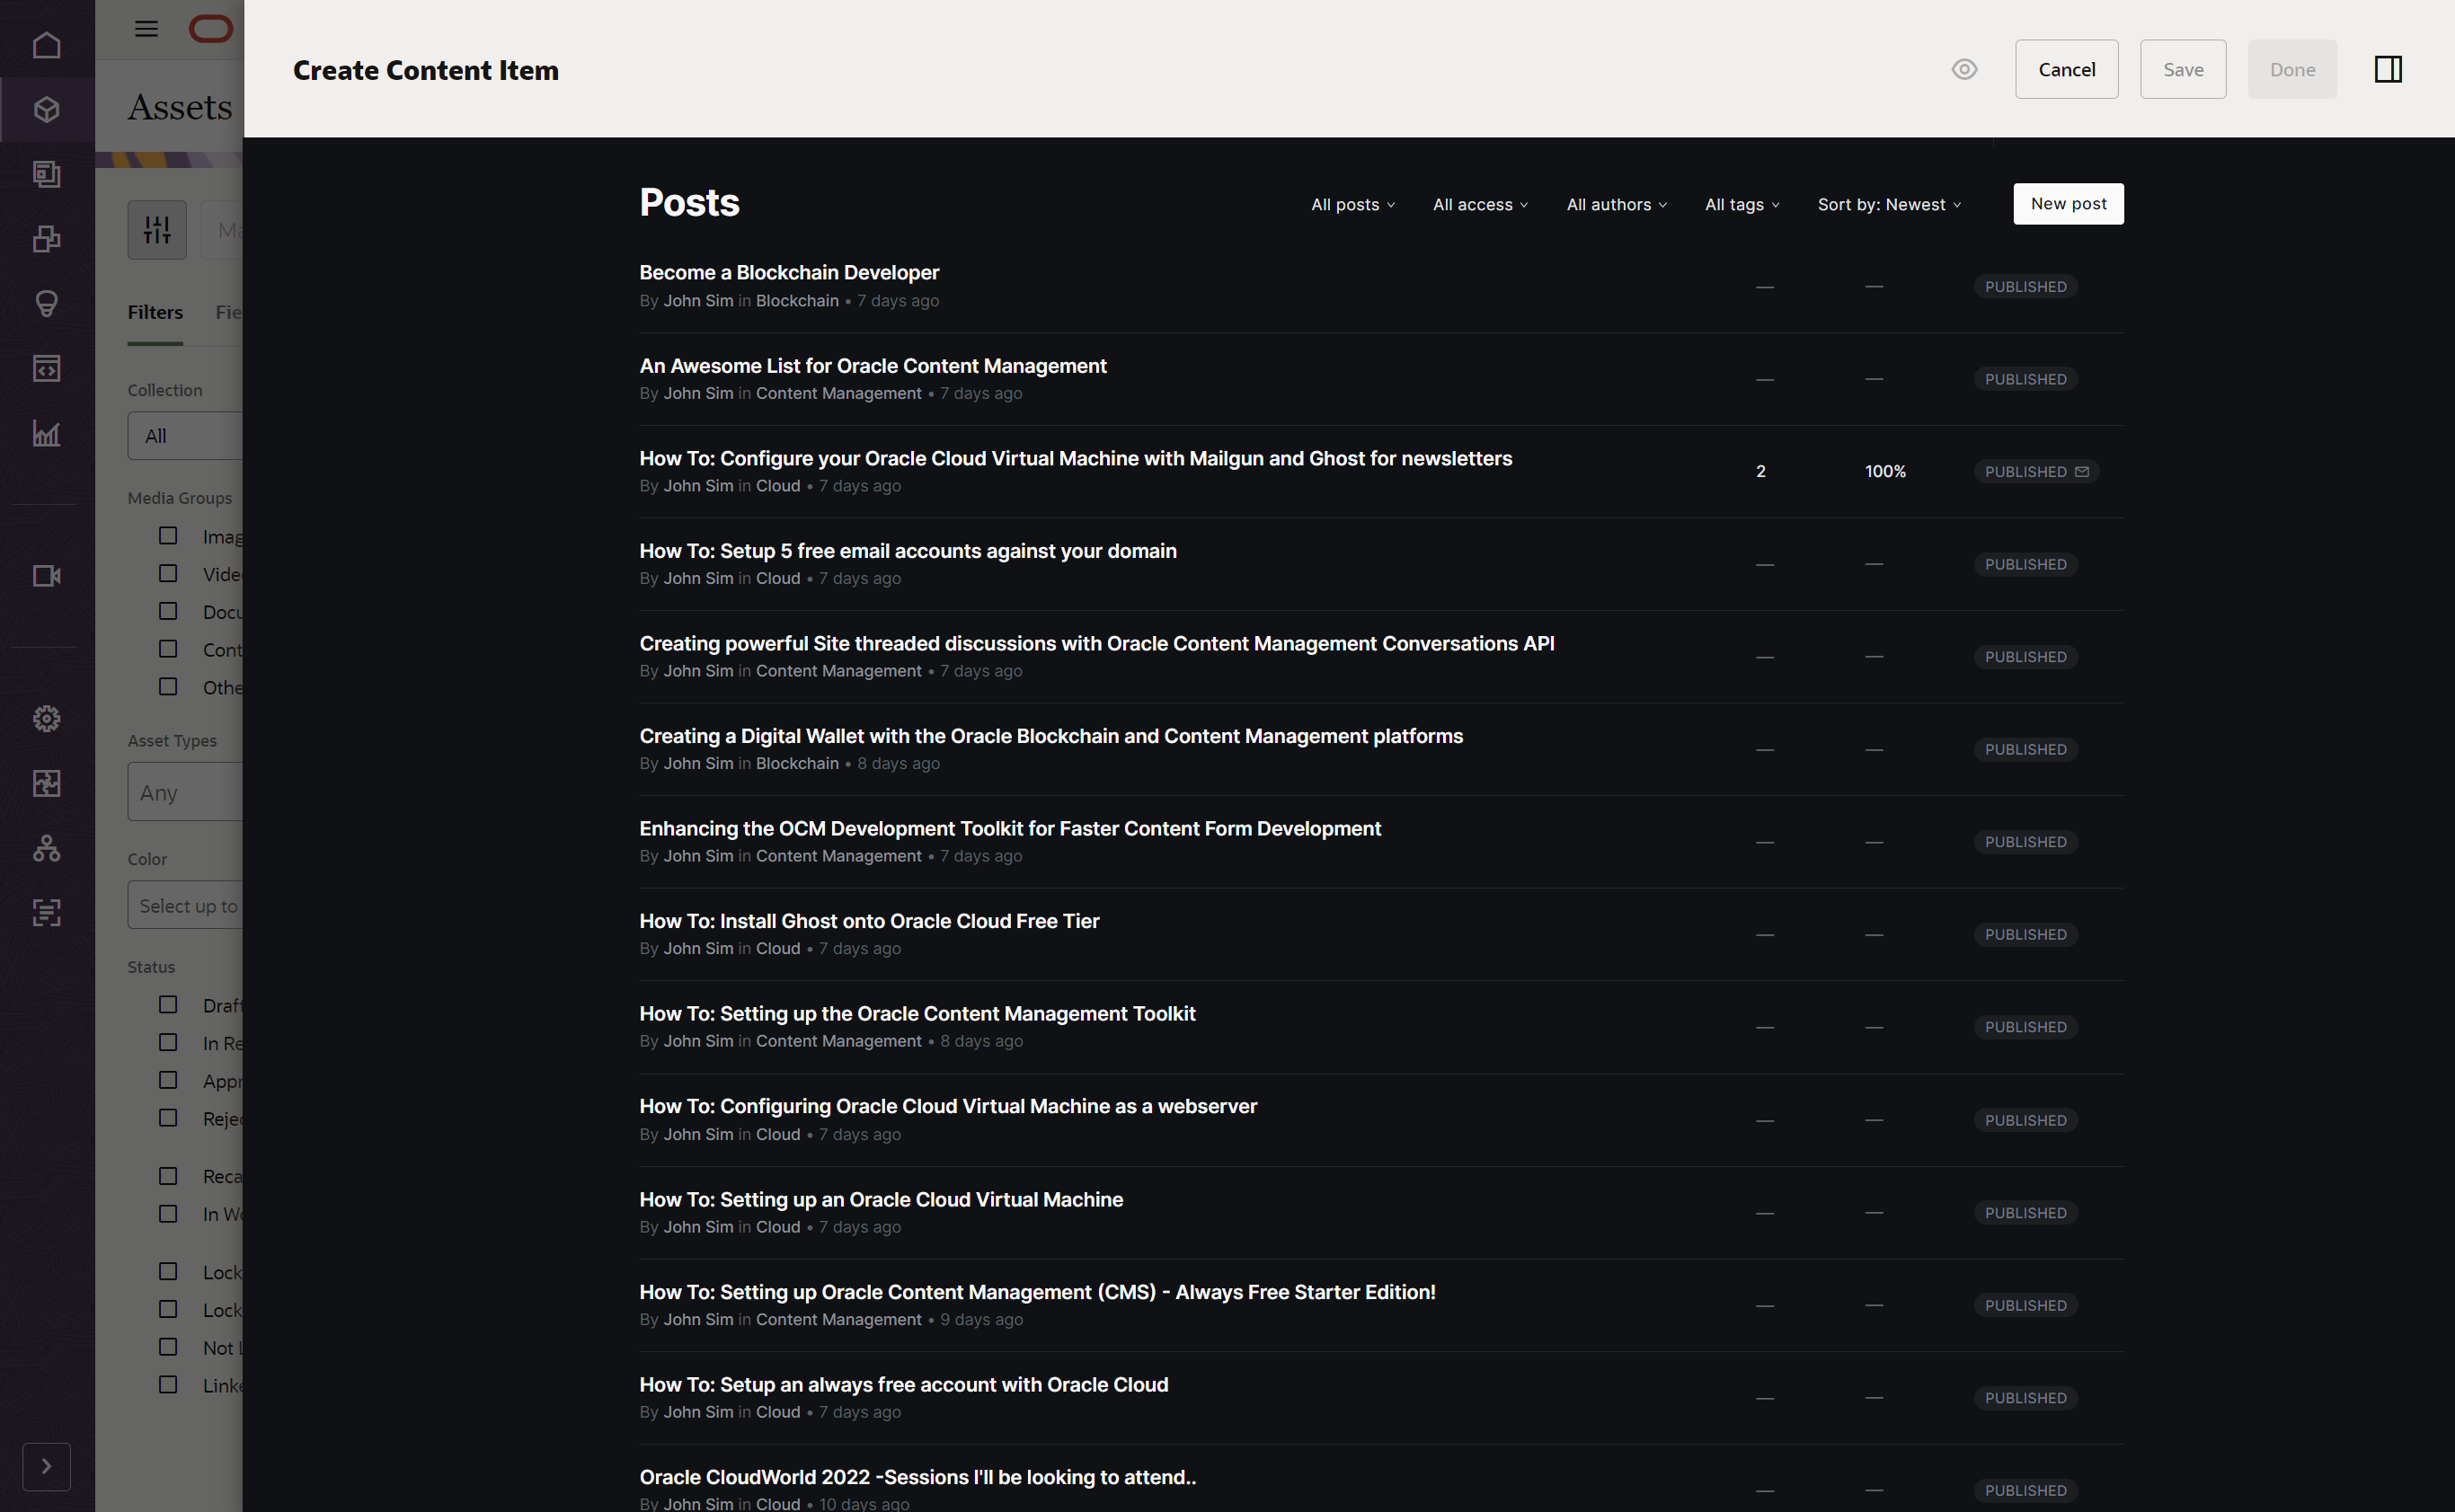
Task: Open the Home icon in left sidebar
Action: click(46, 45)
